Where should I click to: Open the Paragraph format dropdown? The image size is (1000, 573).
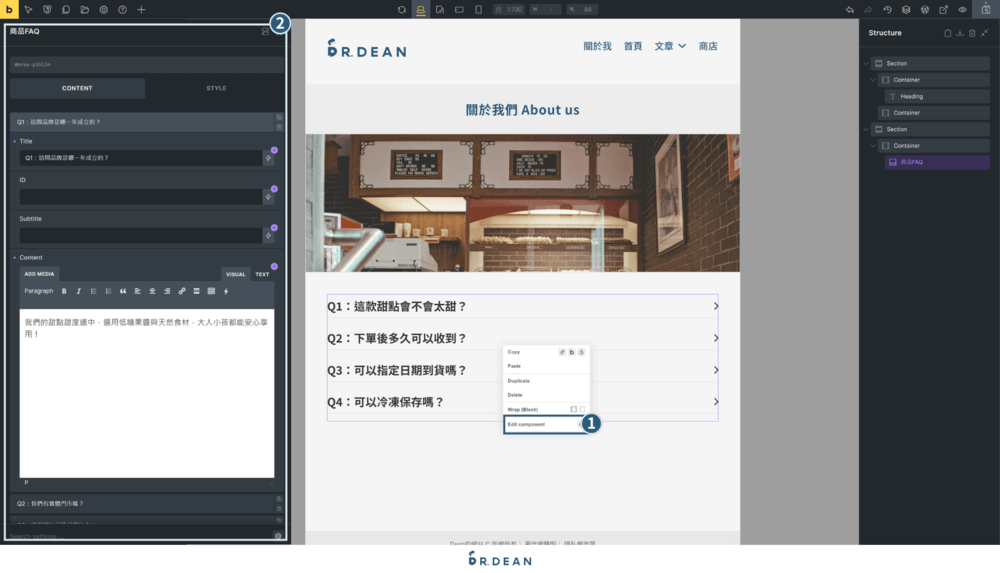tap(39, 291)
